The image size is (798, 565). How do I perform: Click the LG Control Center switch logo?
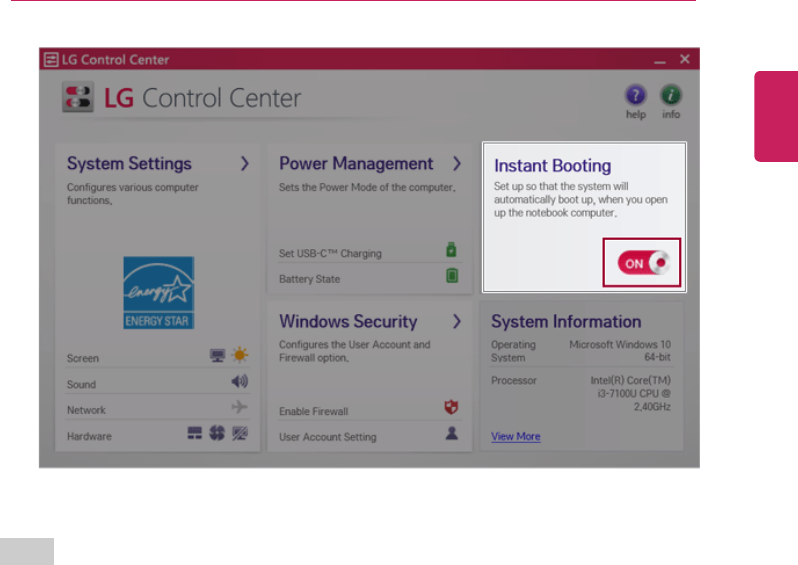tap(78, 97)
